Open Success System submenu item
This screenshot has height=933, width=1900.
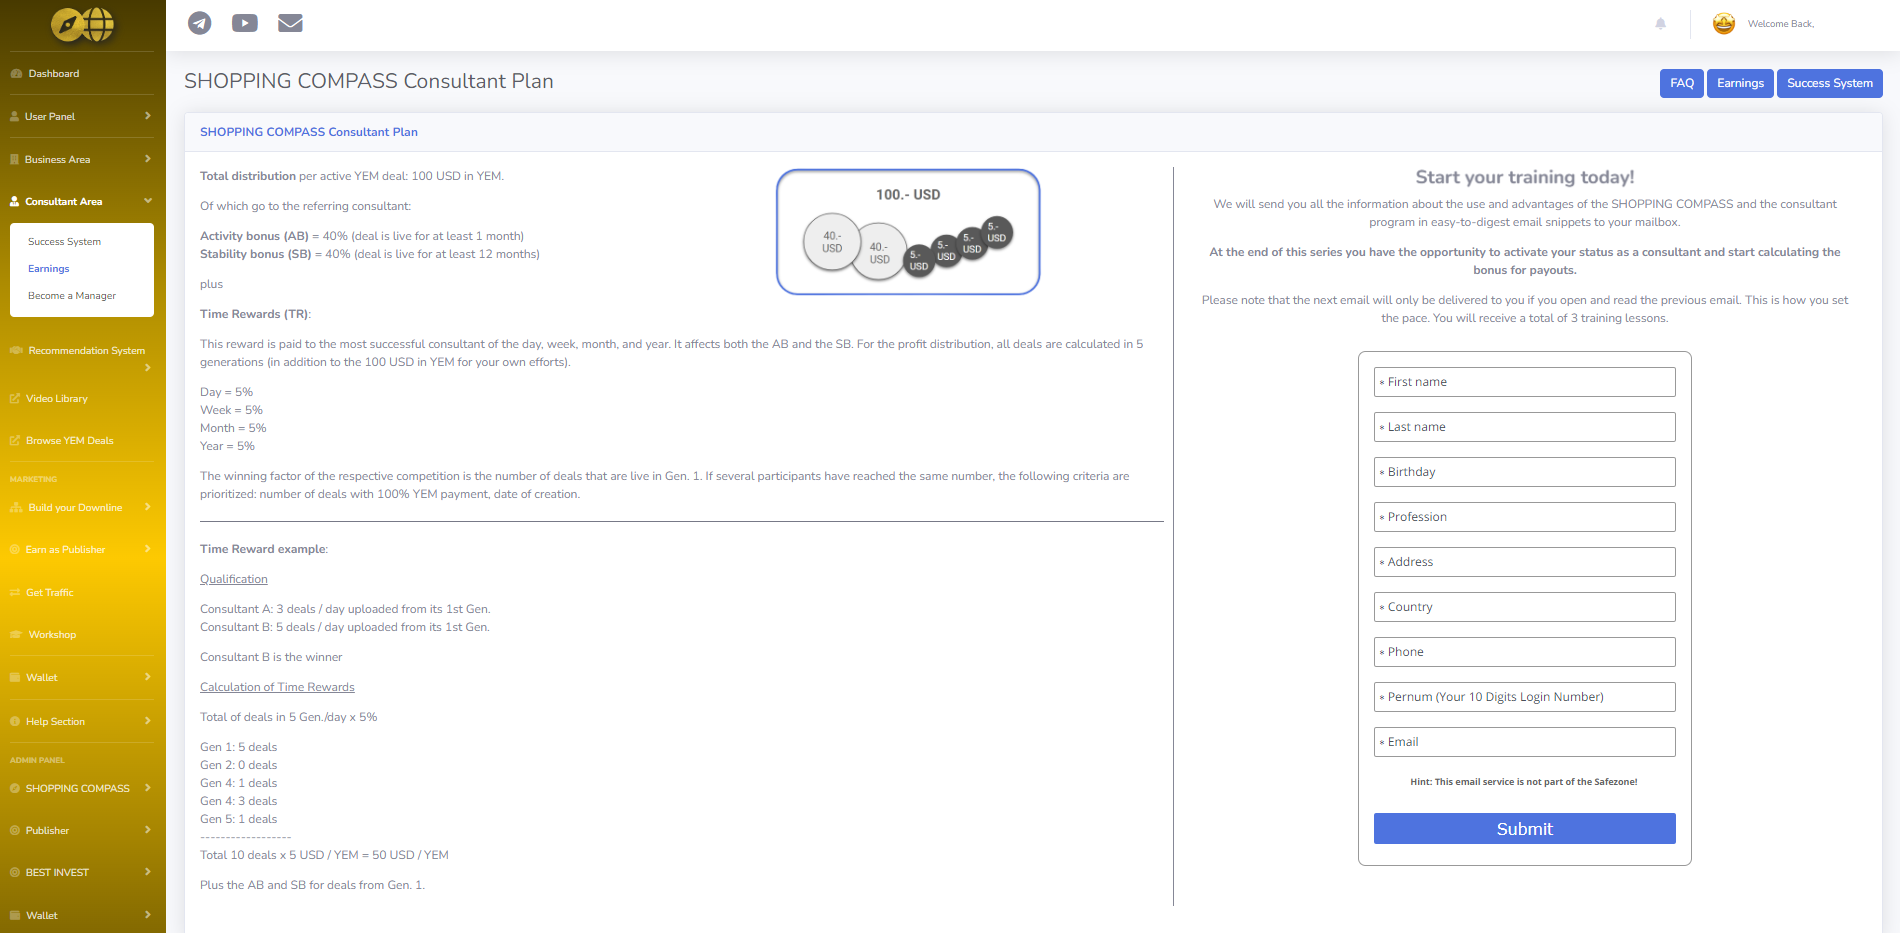click(64, 242)
